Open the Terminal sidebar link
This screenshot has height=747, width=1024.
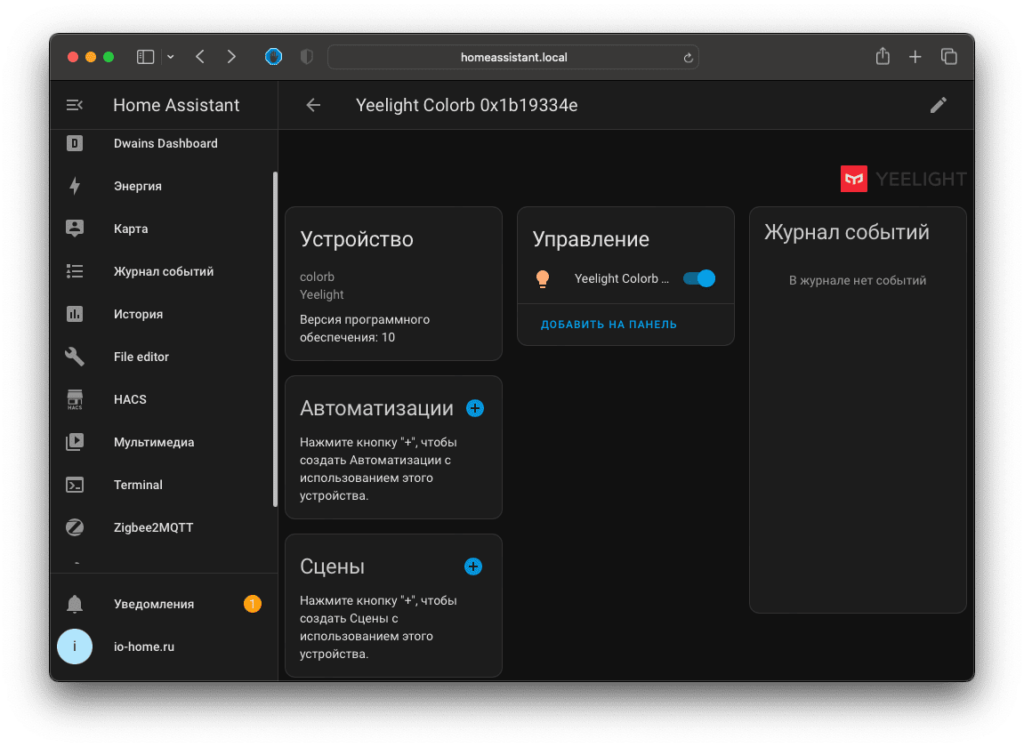[x=163, y=485]
